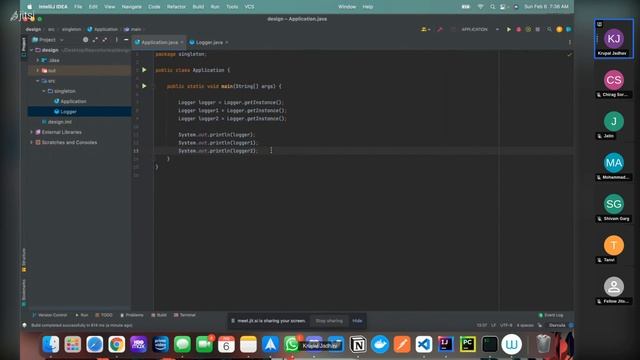Click Hide on the screen share bar

(357, 321)
